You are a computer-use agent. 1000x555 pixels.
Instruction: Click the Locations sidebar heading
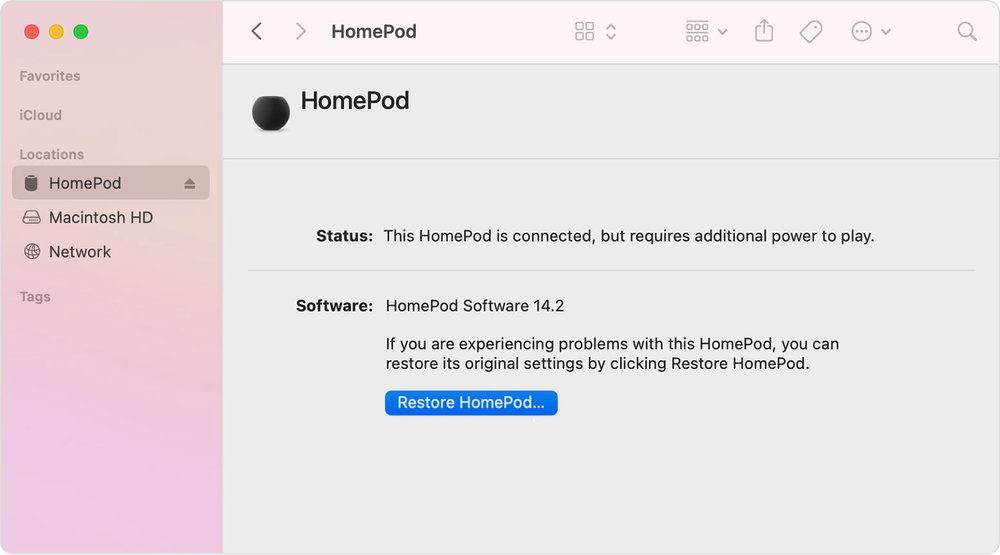click(52, 155)
